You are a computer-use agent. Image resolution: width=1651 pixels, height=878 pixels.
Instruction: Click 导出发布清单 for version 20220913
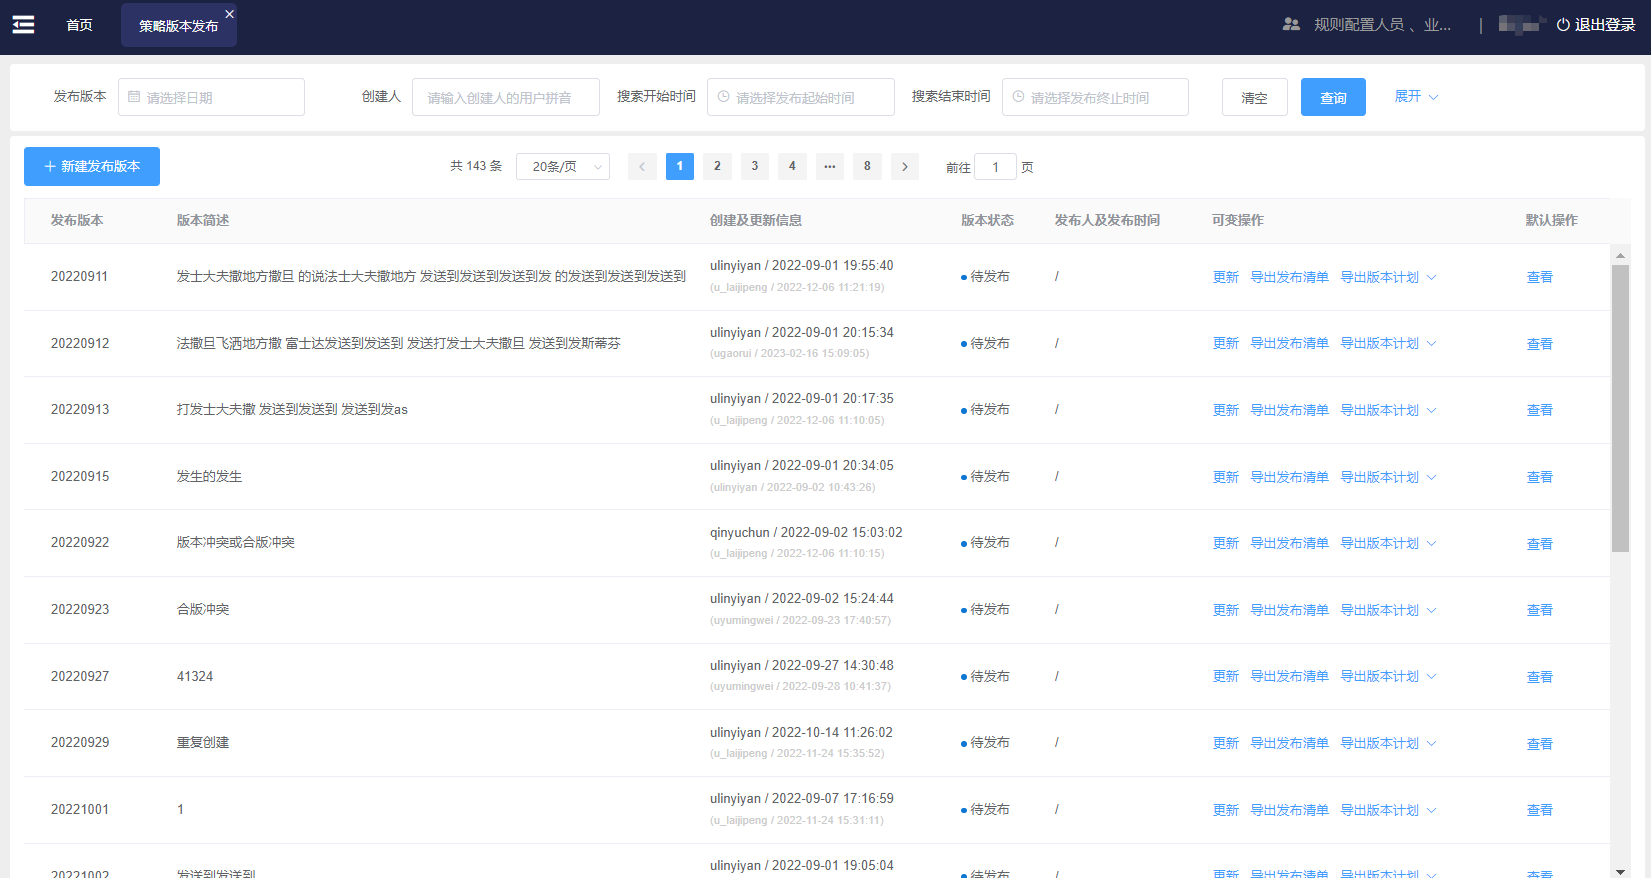1289,410
